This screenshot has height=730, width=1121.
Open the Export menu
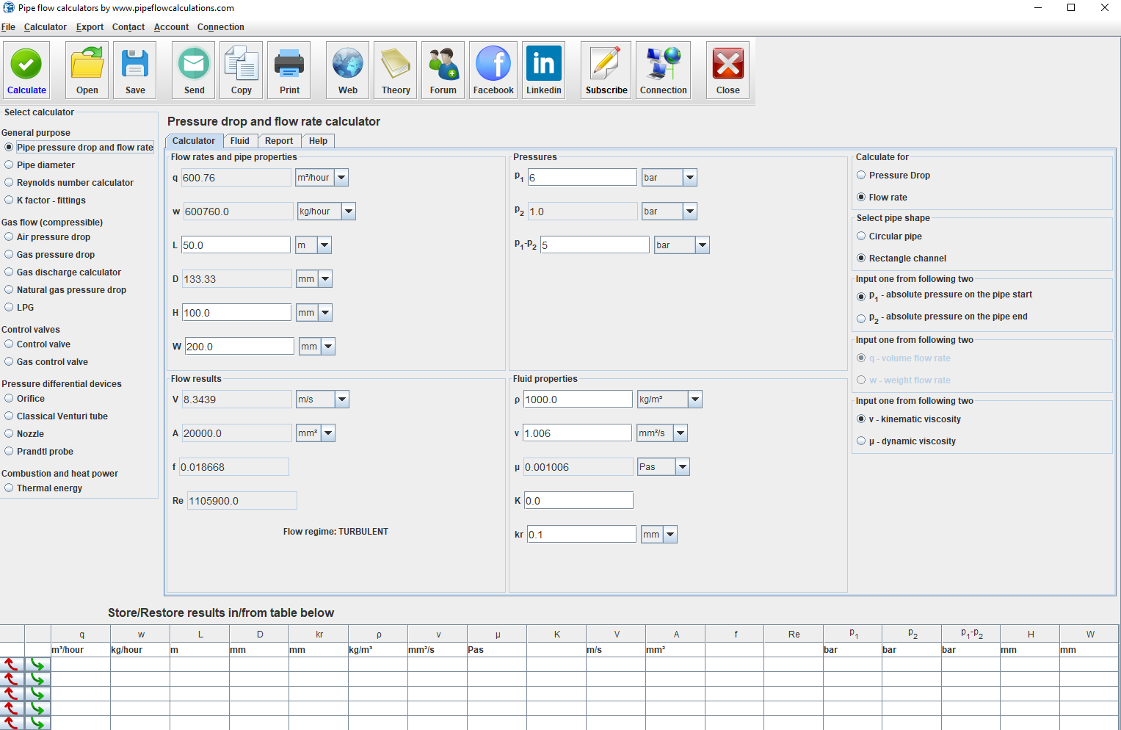point(89,27)
